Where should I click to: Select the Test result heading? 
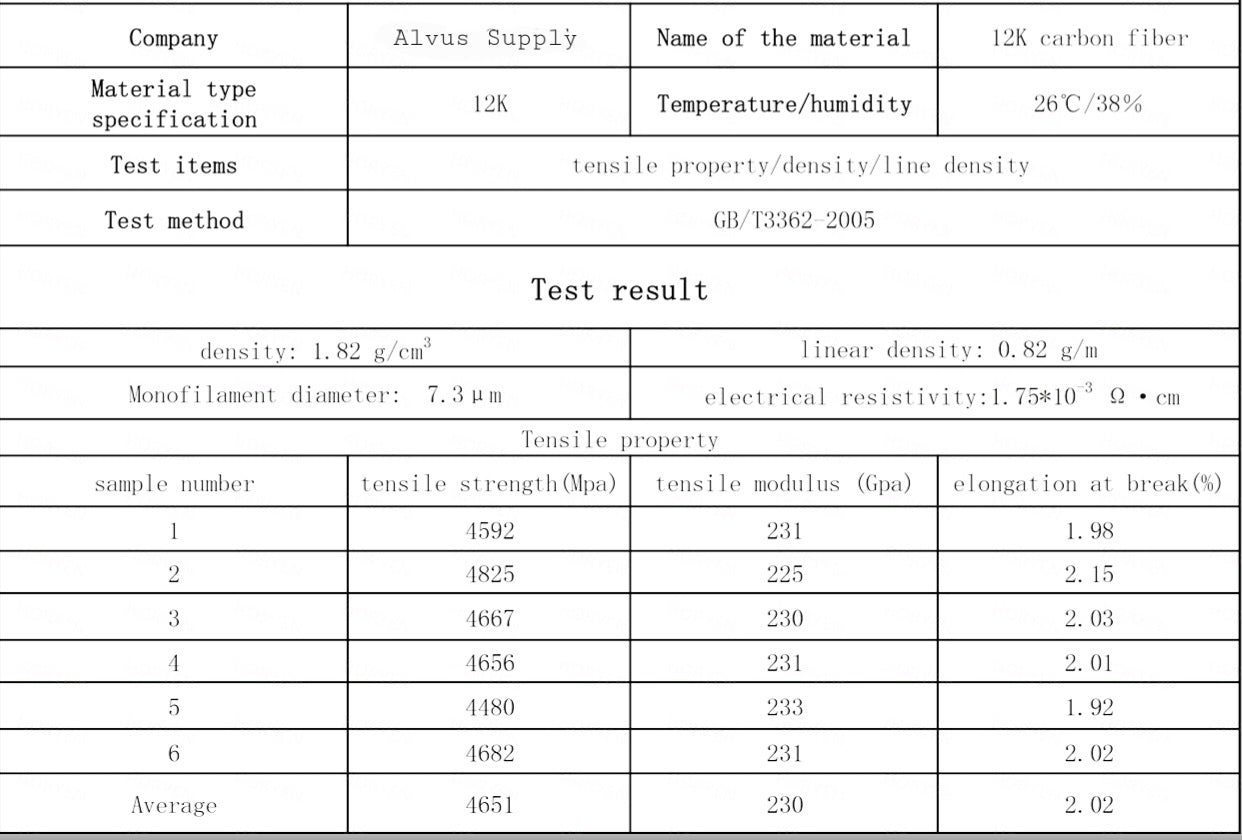pyautogui.click(x=619, y=291)
